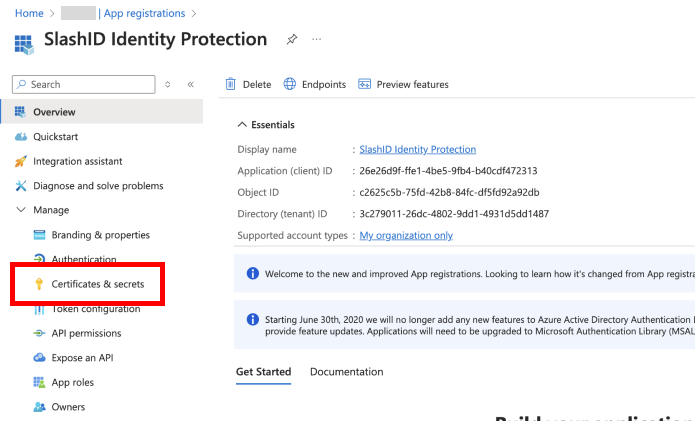
Task: Click the sidebar expand/collapse arrows toggle
Action: click(x=168, y=85)
